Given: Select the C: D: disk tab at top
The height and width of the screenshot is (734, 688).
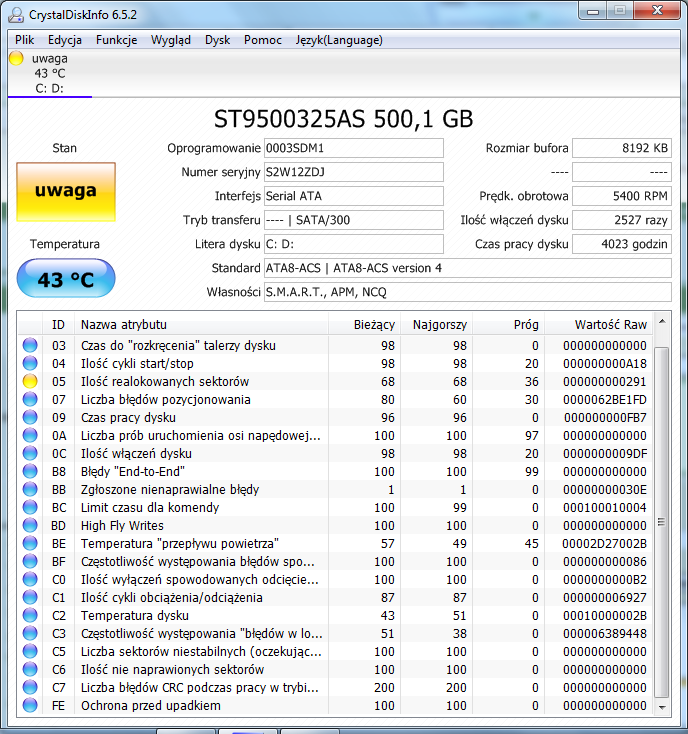Looking at the screenshot, I should pyautogui.click(x=50, y=73).
